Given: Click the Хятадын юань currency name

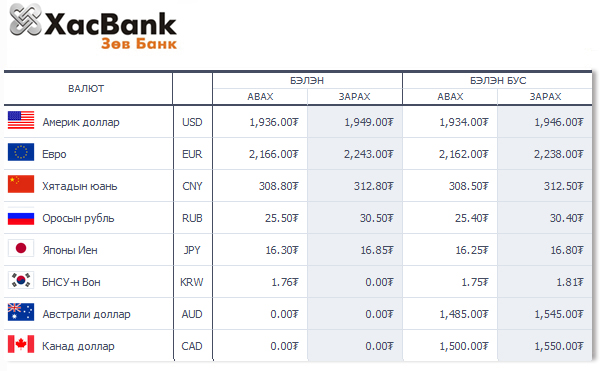Looking at the screenshot, I should 79,186.
